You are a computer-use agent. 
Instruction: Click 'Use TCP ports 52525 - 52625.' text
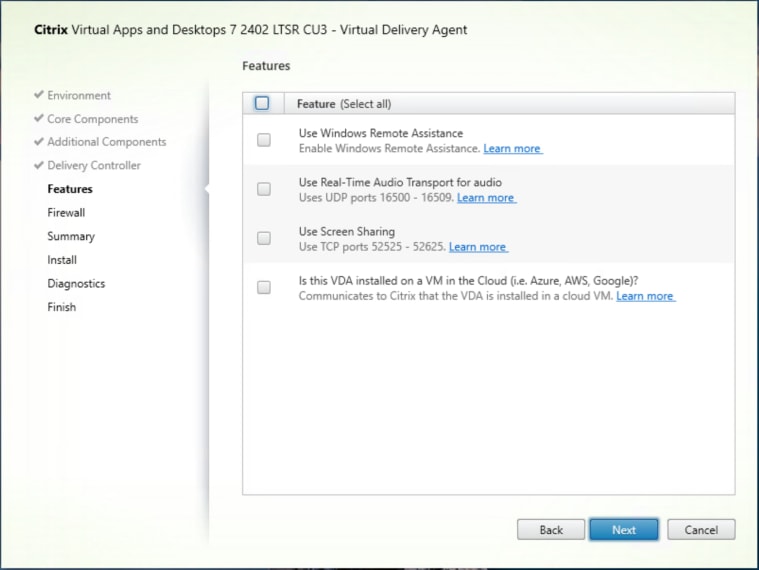[372, 247]
